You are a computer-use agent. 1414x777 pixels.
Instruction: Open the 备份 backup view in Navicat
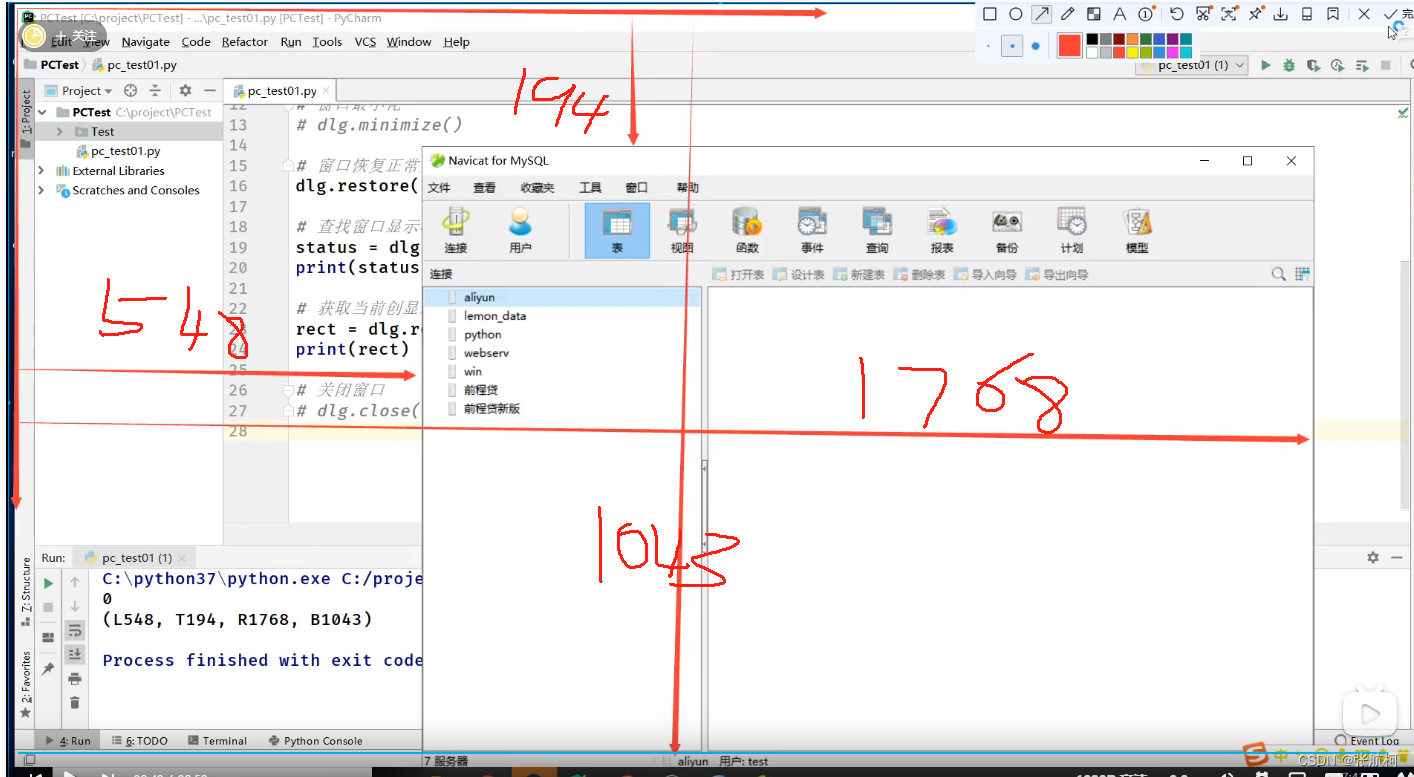[x=1007, y=231]
